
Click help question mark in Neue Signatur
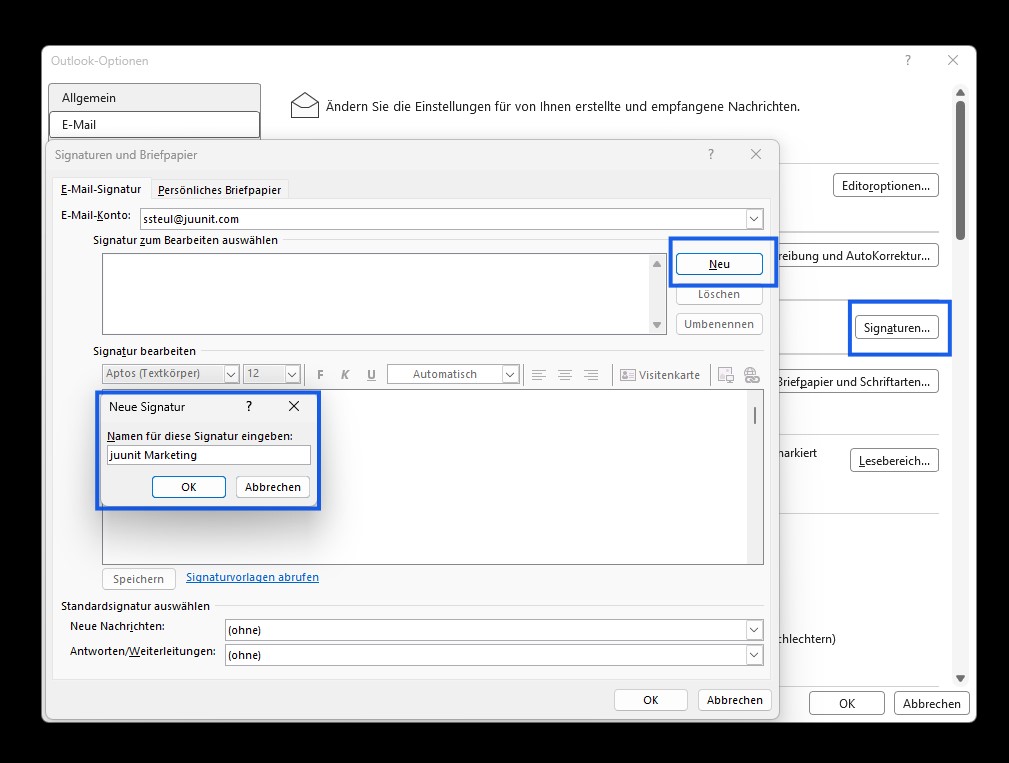(249, 406)
